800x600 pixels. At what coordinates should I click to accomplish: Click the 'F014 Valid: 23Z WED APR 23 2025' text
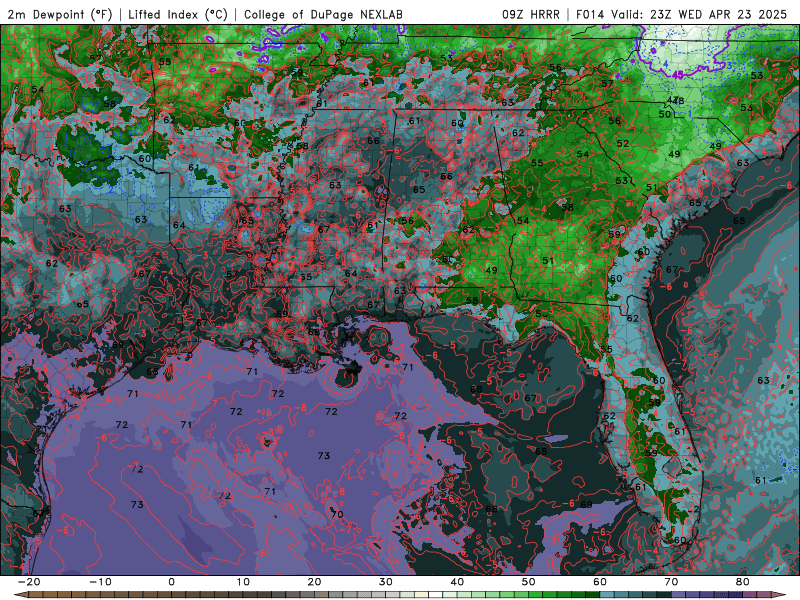682,14
